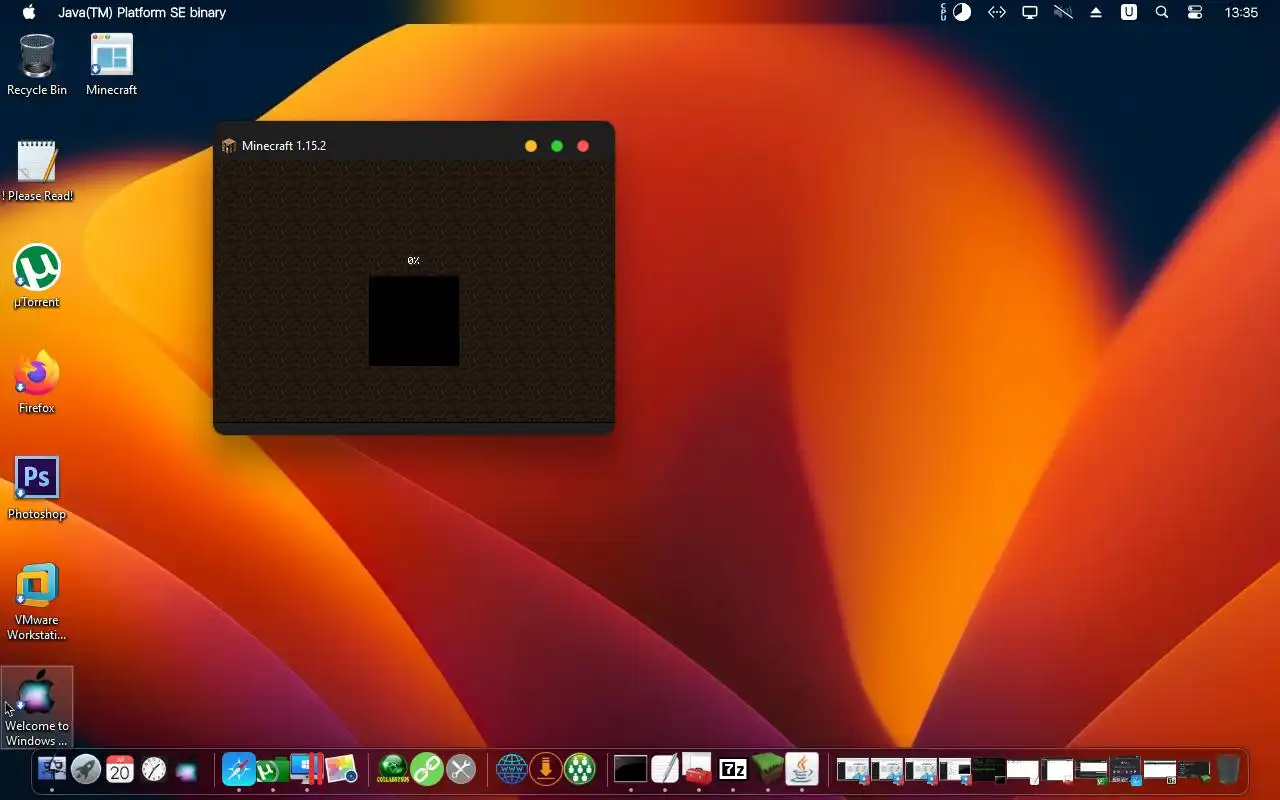The height and width of the screenshot is (800, 1280).
Task: Open Control Center toggles icon
Action: [x=1195, y=12]
